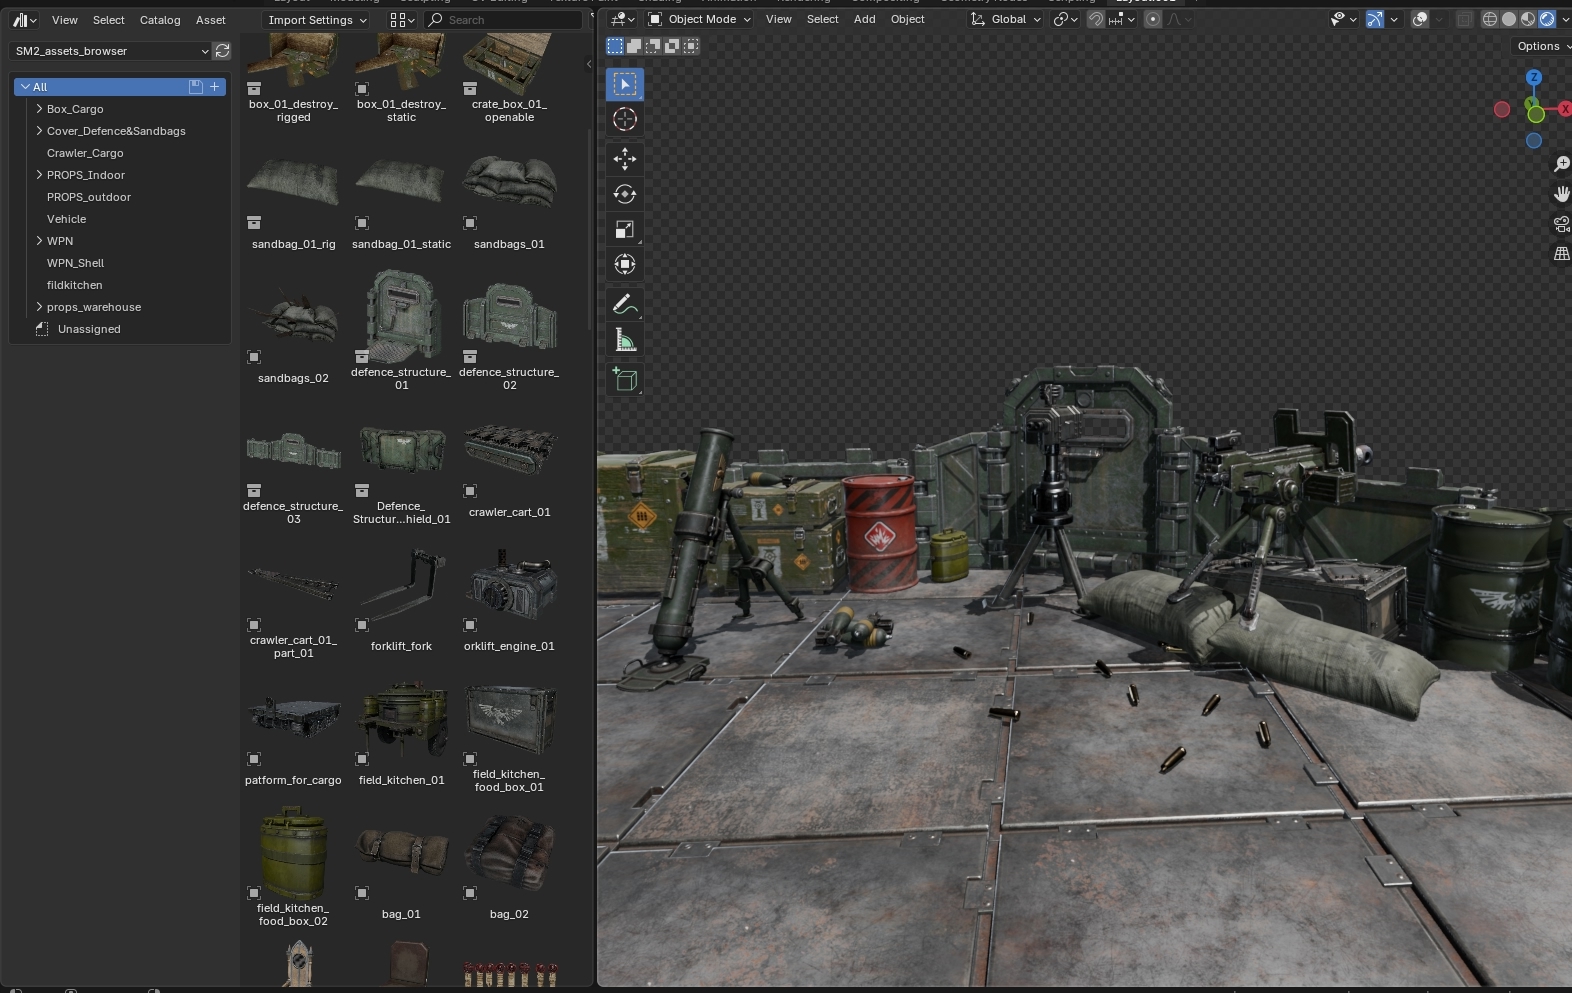
Task: Select the Scale tool
Action: tap(625, 229)
